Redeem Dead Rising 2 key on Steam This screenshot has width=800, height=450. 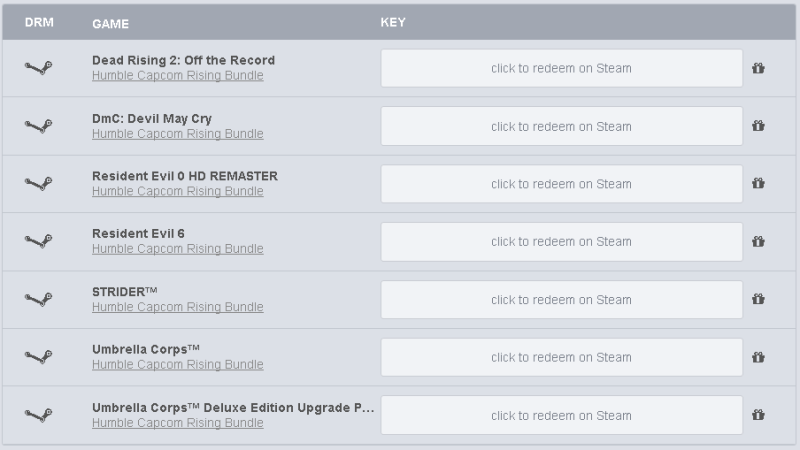pyautogui.click(x=561, y=68)
